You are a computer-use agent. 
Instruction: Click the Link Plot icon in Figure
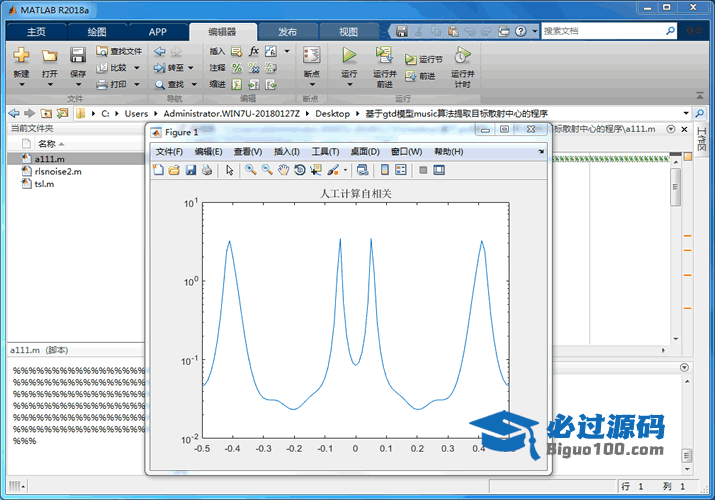pos(363,170)
